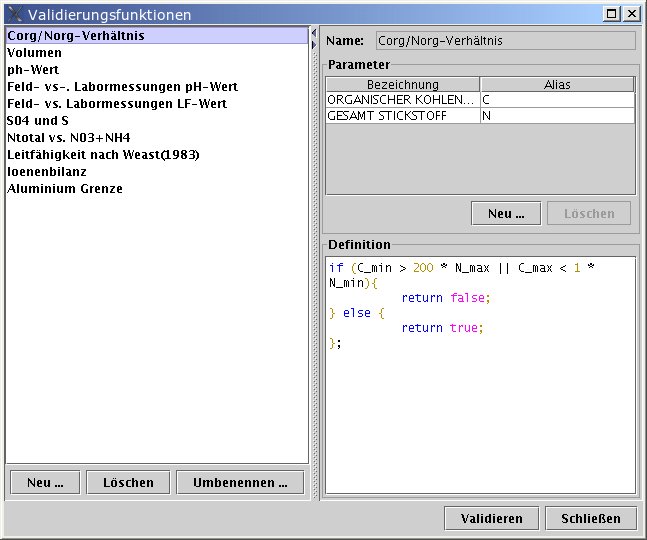Click Neu button below function list
This screenshot has height=540, width=647.
coord(45,482)
